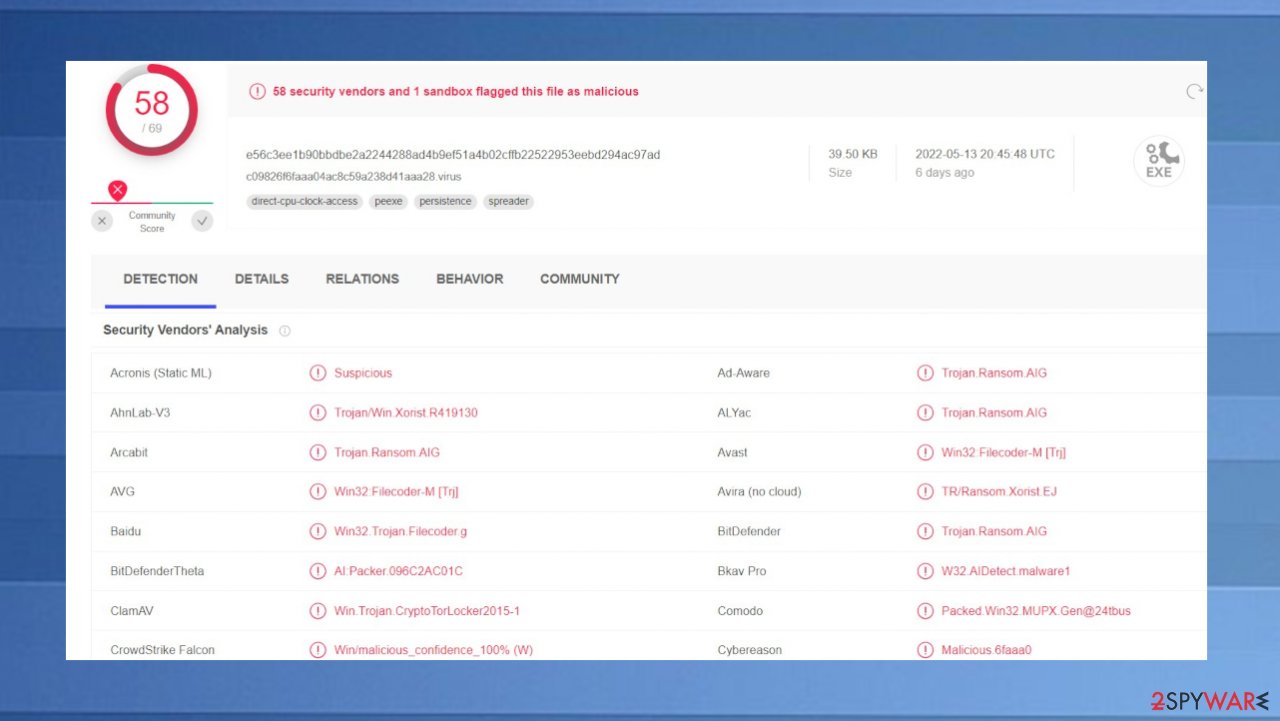Click the red community score marker
Viewport: 1280px width, 721px height.
117,190
